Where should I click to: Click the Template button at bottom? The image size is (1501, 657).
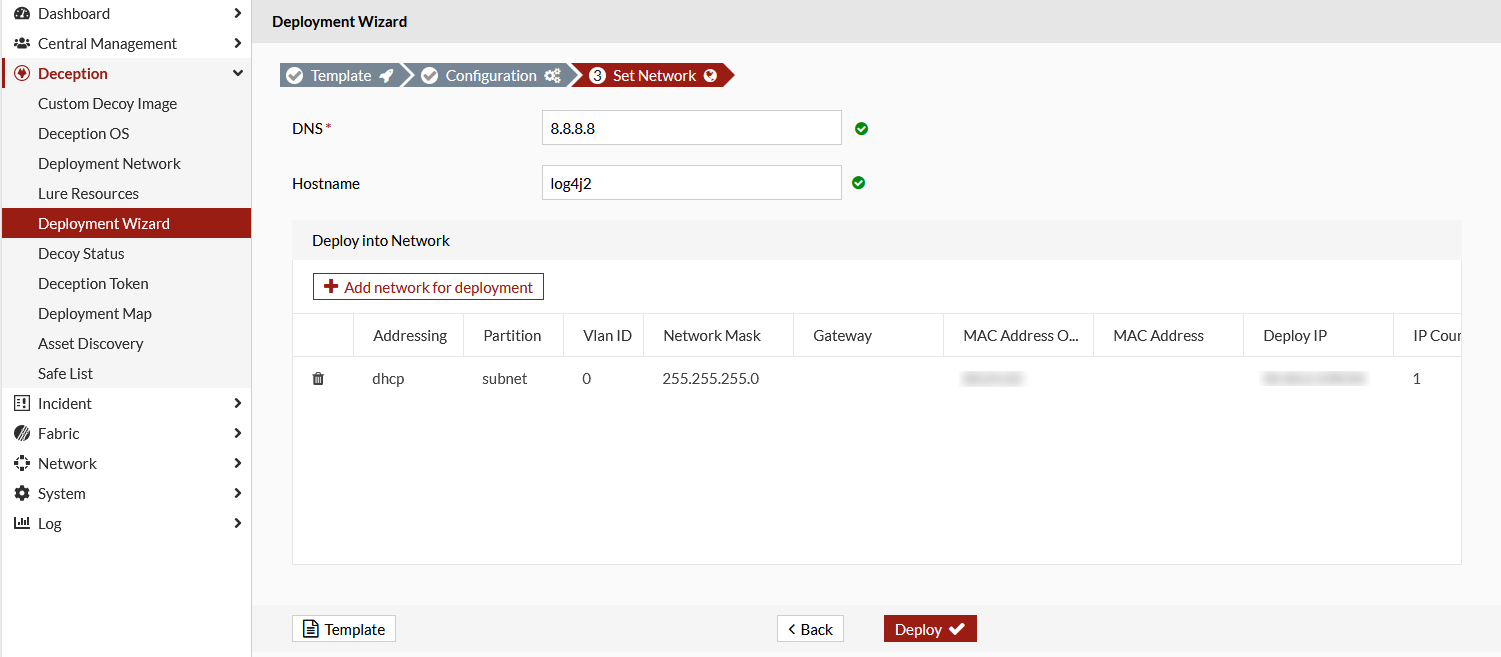coord(344,629)
